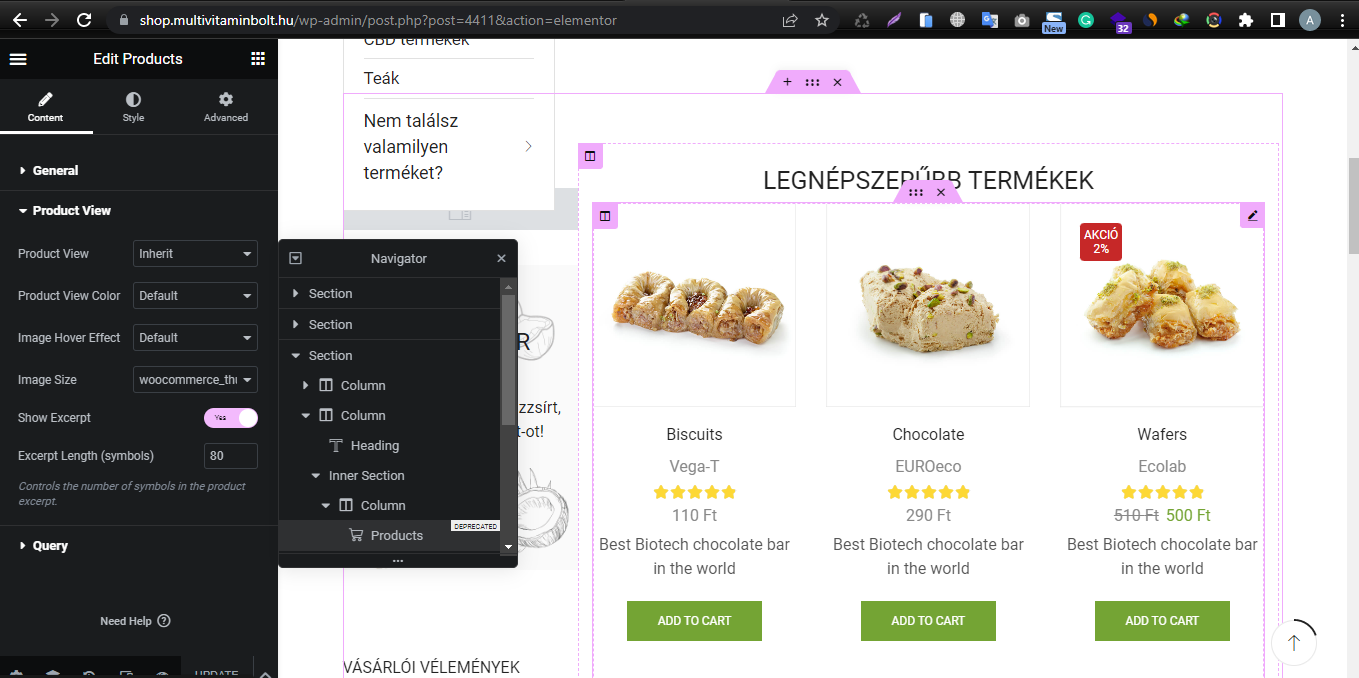Click the Need Help question icon
Image resolution: width=1359 pixels, height=678 pixels.
(164, 621)
